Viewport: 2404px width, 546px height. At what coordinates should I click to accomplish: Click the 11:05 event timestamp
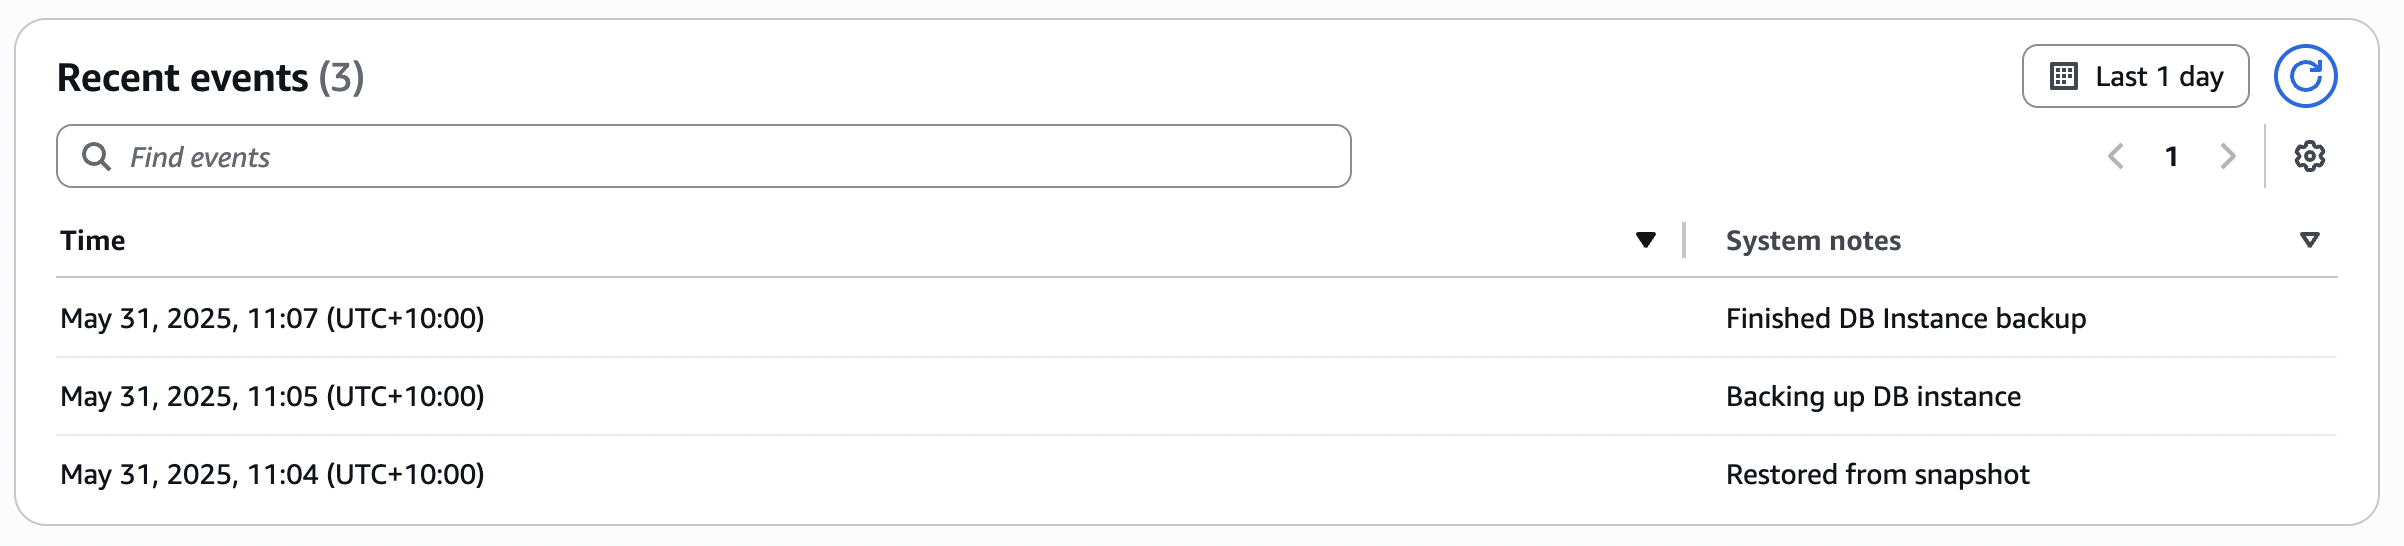click(272, 396)
